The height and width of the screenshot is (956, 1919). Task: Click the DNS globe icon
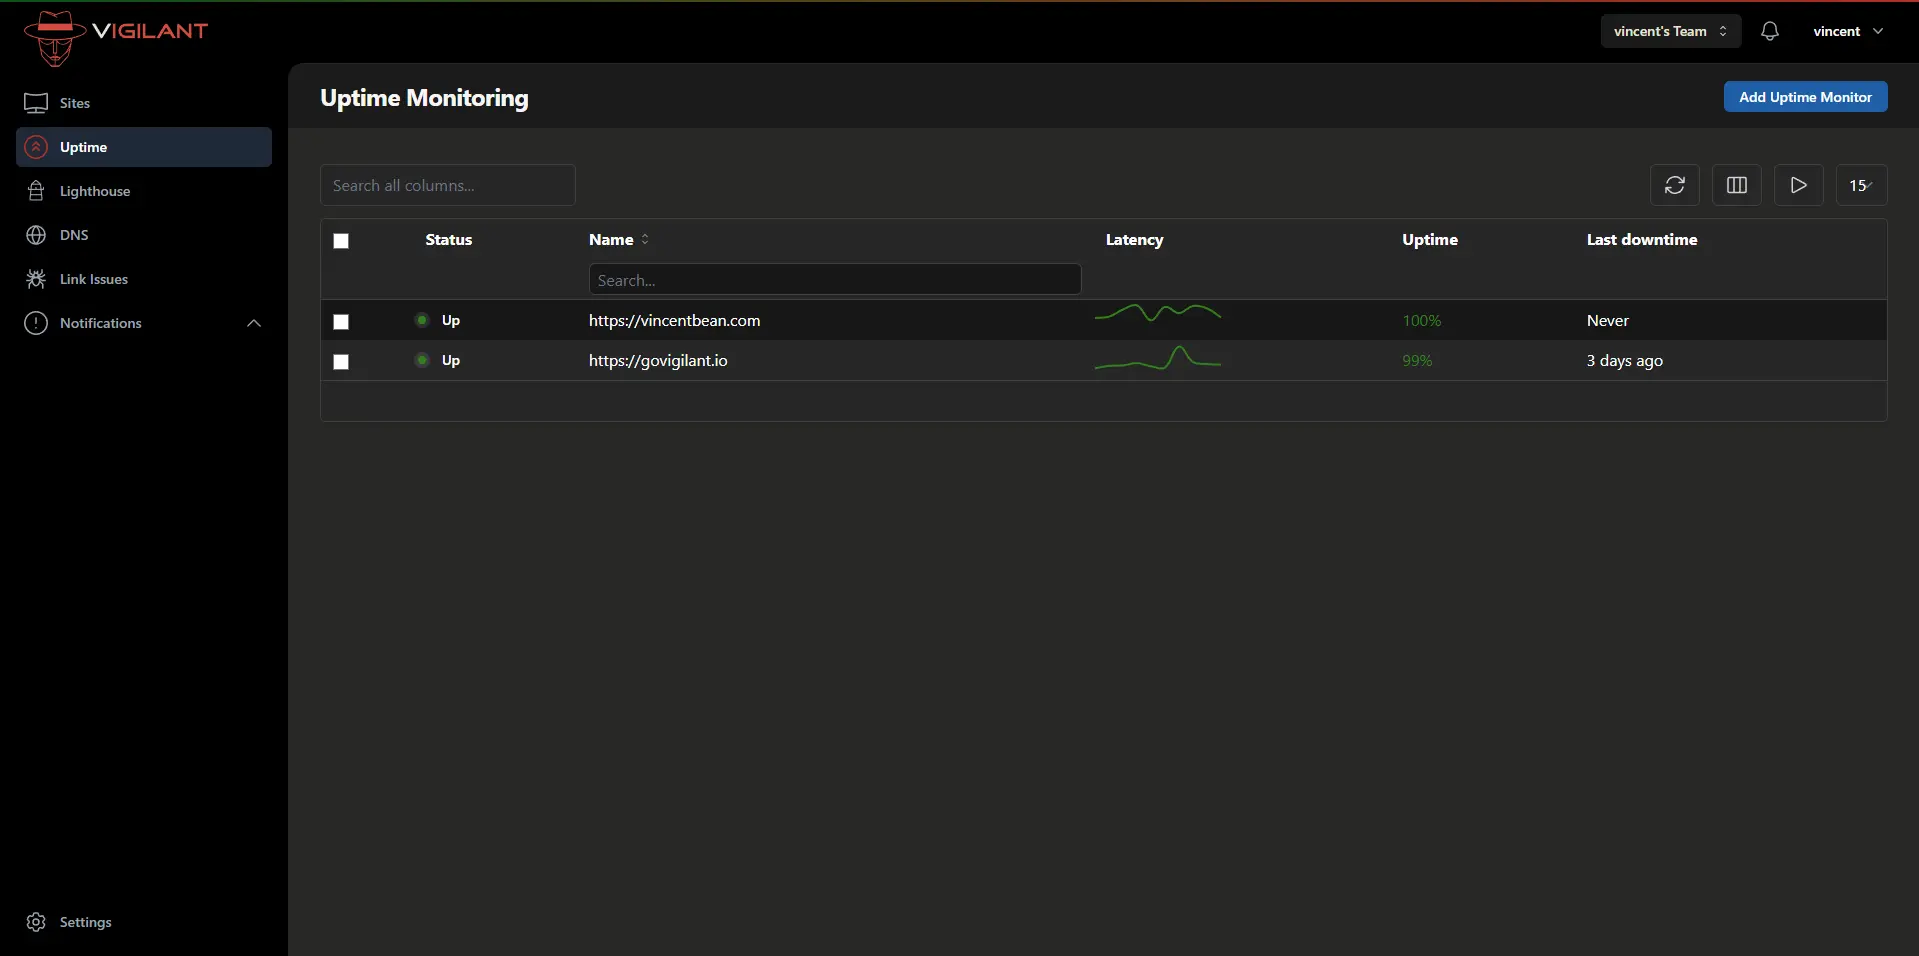click(x=36, y=235)
